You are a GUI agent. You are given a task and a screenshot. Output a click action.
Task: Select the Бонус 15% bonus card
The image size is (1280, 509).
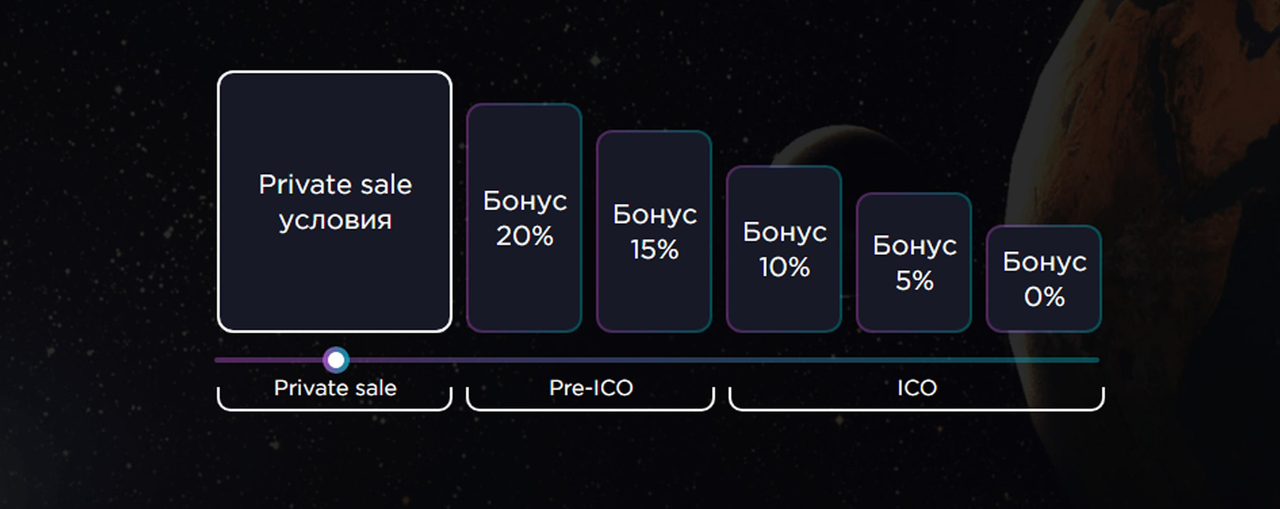[654, 232]
